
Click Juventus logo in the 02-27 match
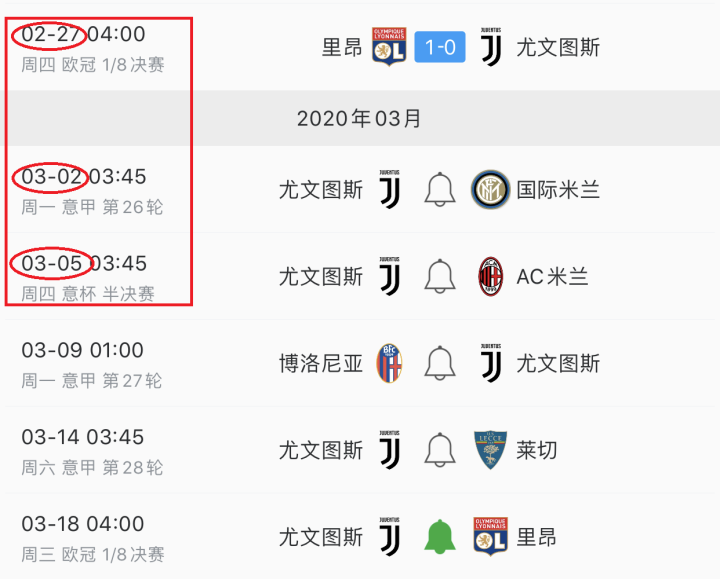[490, 47]
